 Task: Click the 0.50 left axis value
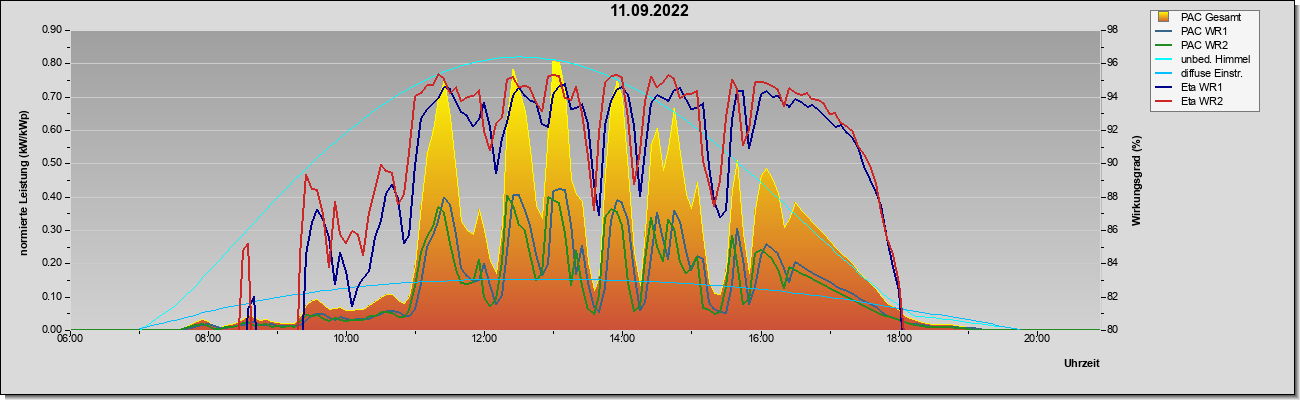(52, 163)
